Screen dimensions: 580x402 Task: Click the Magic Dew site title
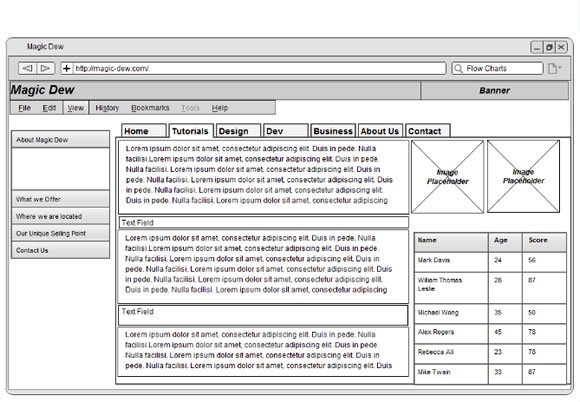click(x=43, y=90)
